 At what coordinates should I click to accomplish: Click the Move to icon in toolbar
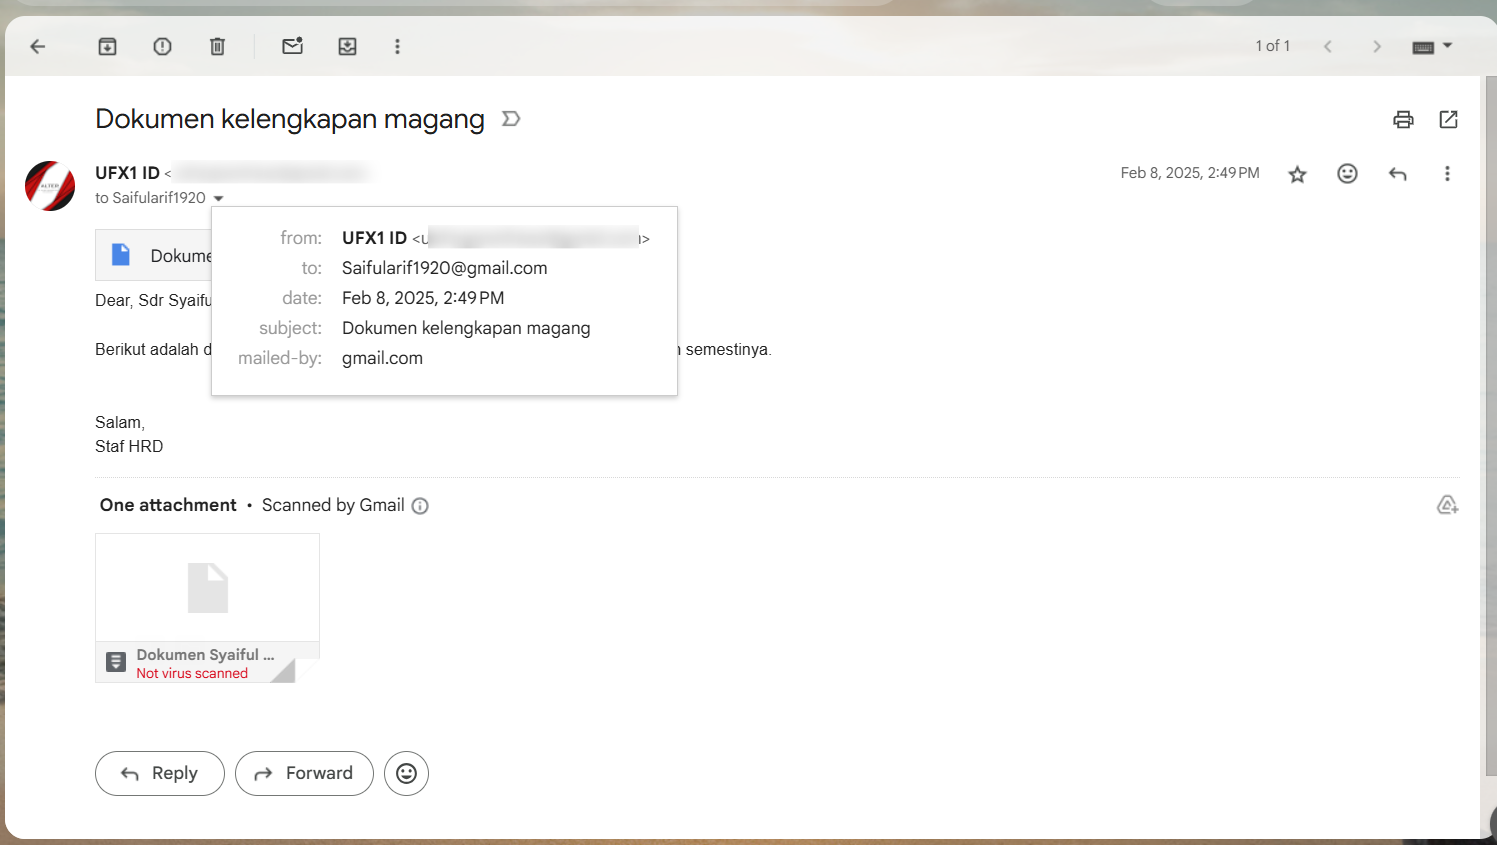[347, 46]
